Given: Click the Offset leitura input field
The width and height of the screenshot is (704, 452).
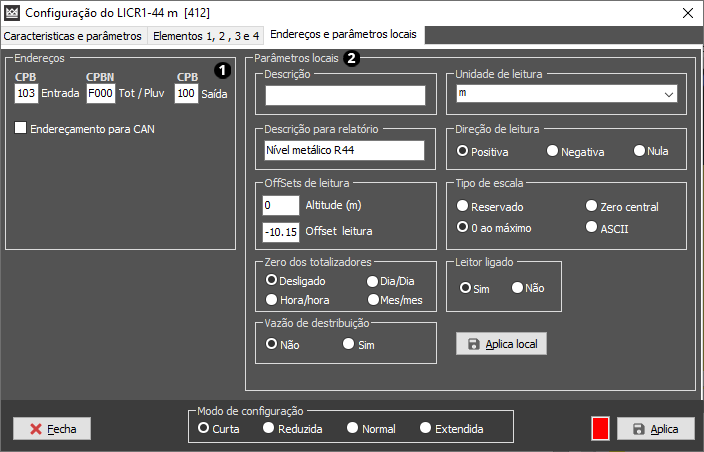Looking at the screenshot, I should point(280,233).
